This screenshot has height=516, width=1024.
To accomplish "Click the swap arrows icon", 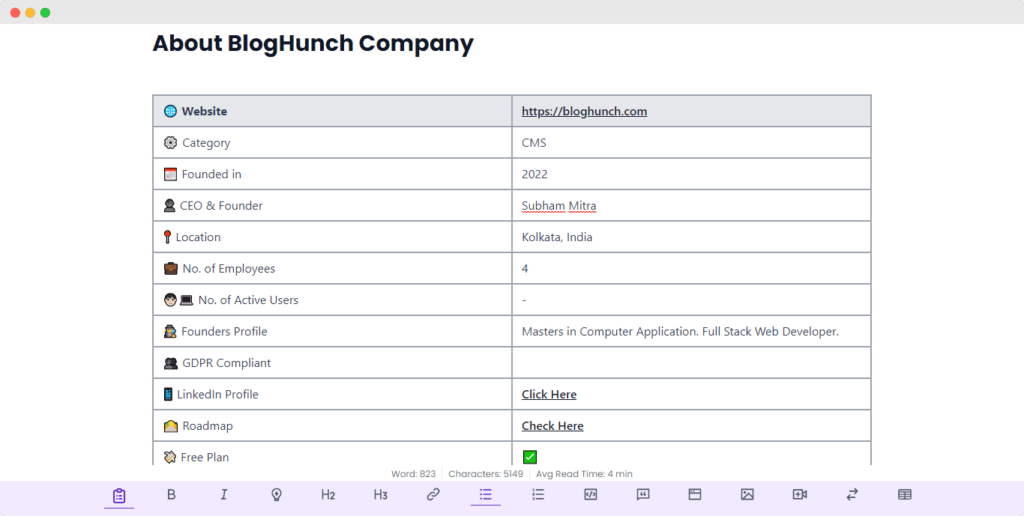I will point(852,494).
